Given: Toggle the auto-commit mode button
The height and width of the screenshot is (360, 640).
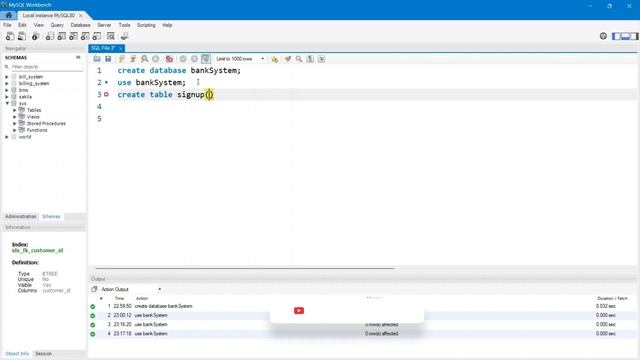Looking at the screenshot, I should 206,59.
